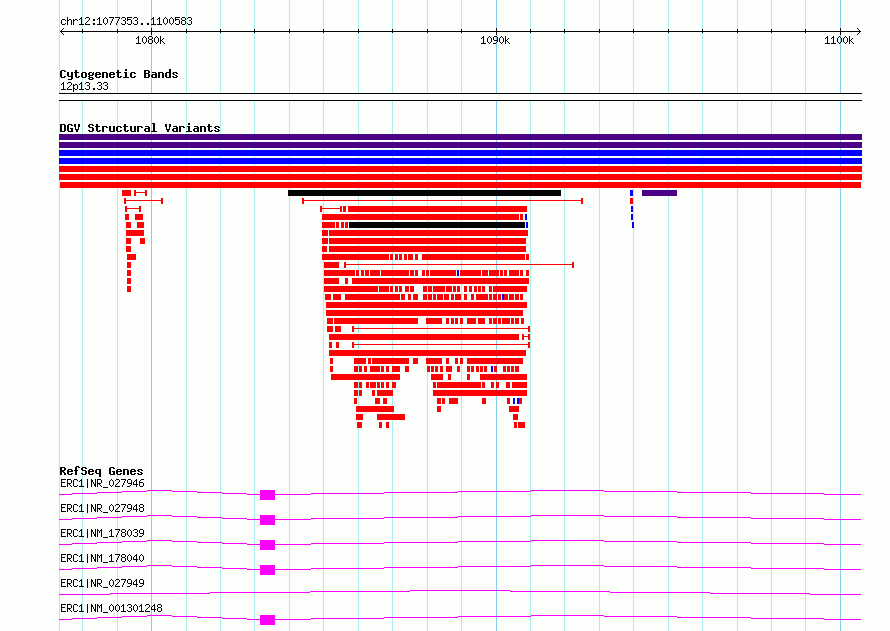The width and height of the screenshot is (890, 631).
Task: Click the magenta exon box of NM_001301248
Action: point(267,620)
